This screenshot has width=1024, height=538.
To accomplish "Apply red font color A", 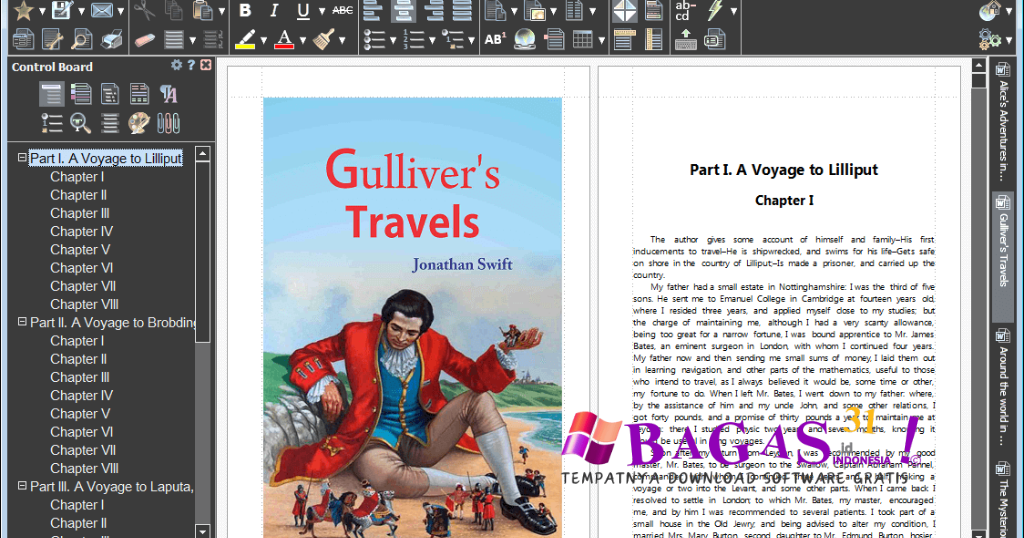I will 284,40.
